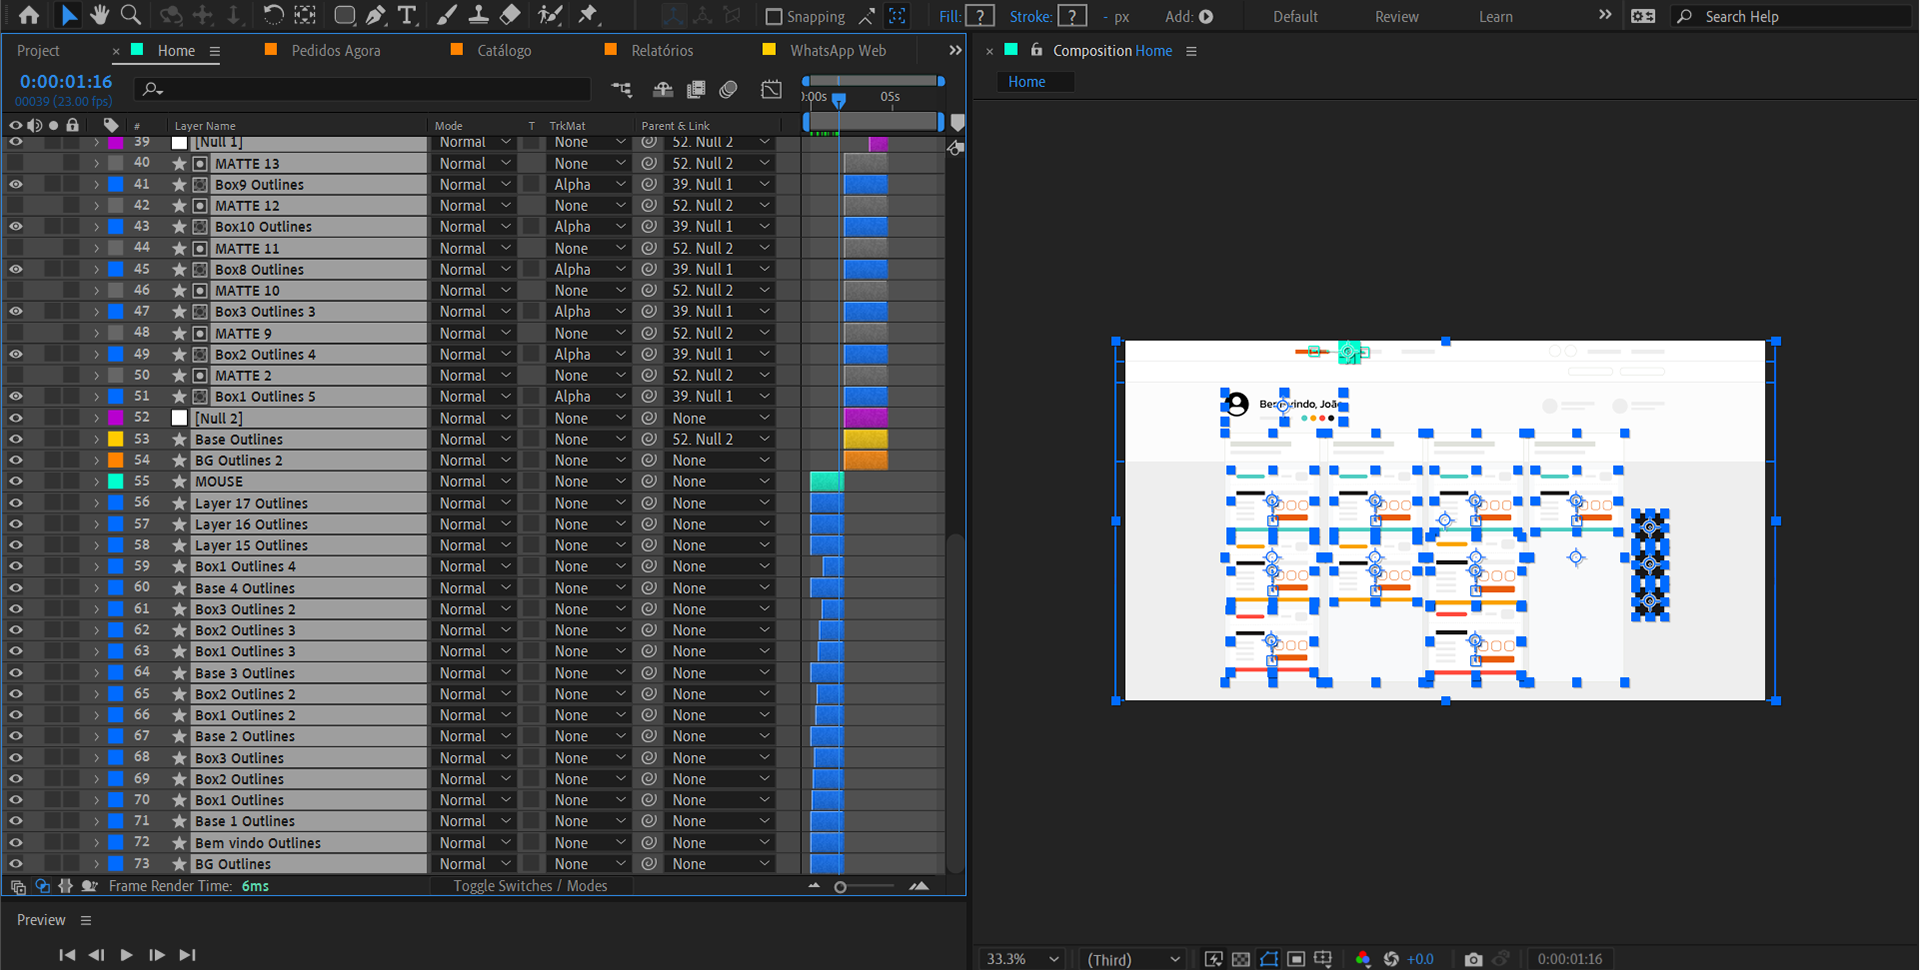Viewport: 1920px width, 970px height.
Task: Toggle visibility of Layer 17 Outlines
Action: 15,503
